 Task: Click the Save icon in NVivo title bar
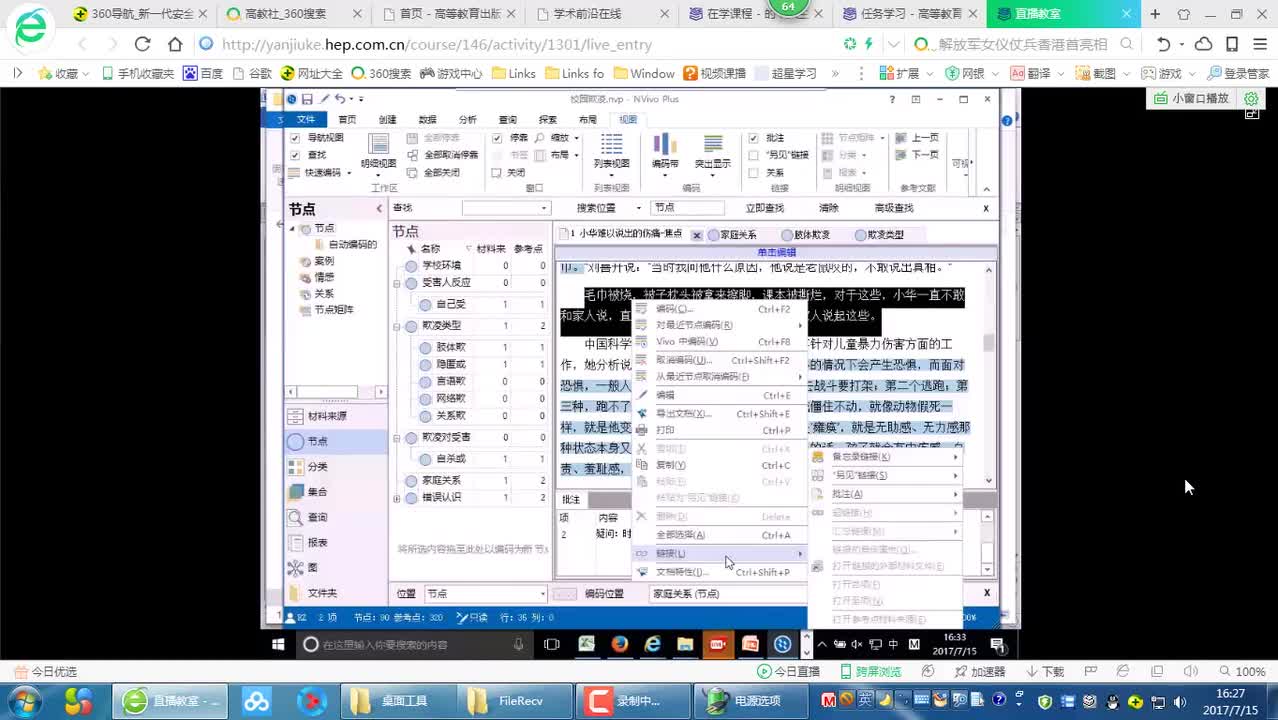point(307,99)
